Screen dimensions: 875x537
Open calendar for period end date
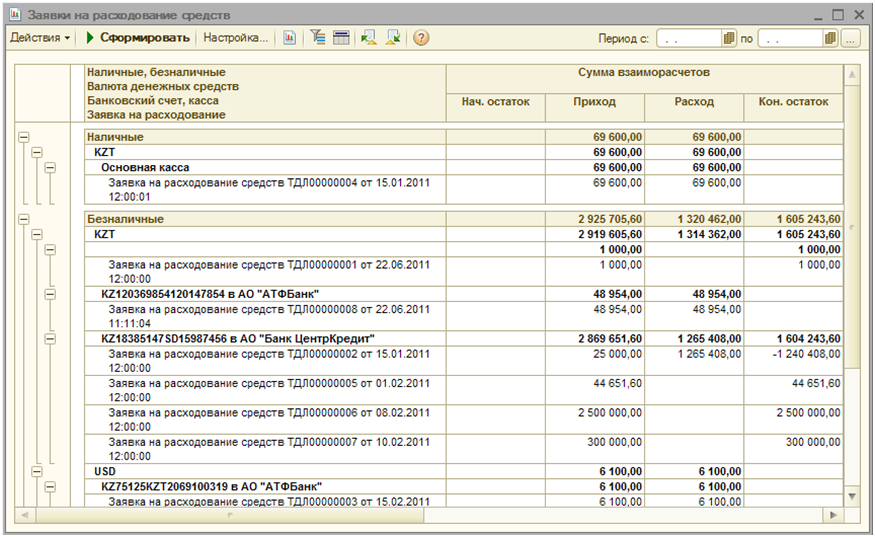pos(830,39)
